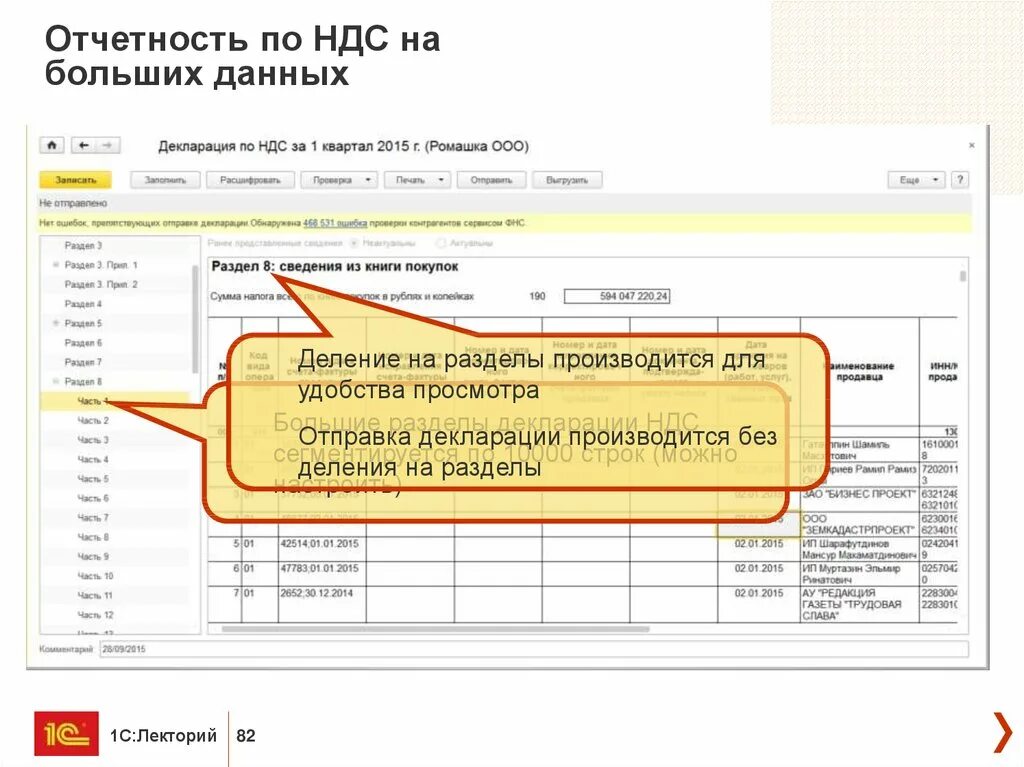Image resolution: width=1024 pixels, height=767 pixels.
Task: Expand Раздел 3. Прил. 1 node
Action: coord(56,265)
